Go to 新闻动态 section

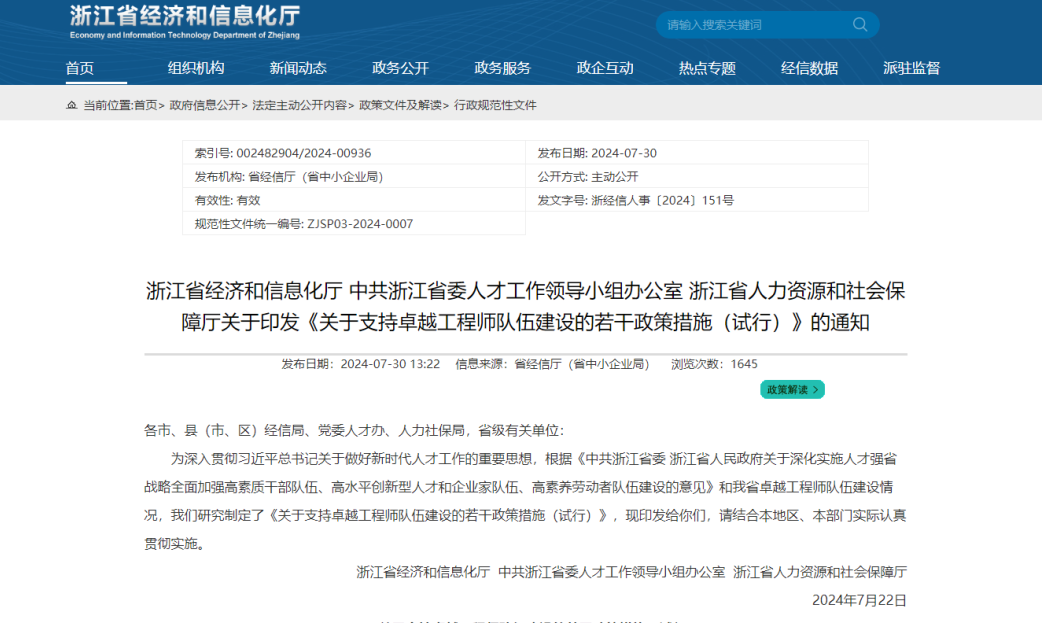click(298, 68)
